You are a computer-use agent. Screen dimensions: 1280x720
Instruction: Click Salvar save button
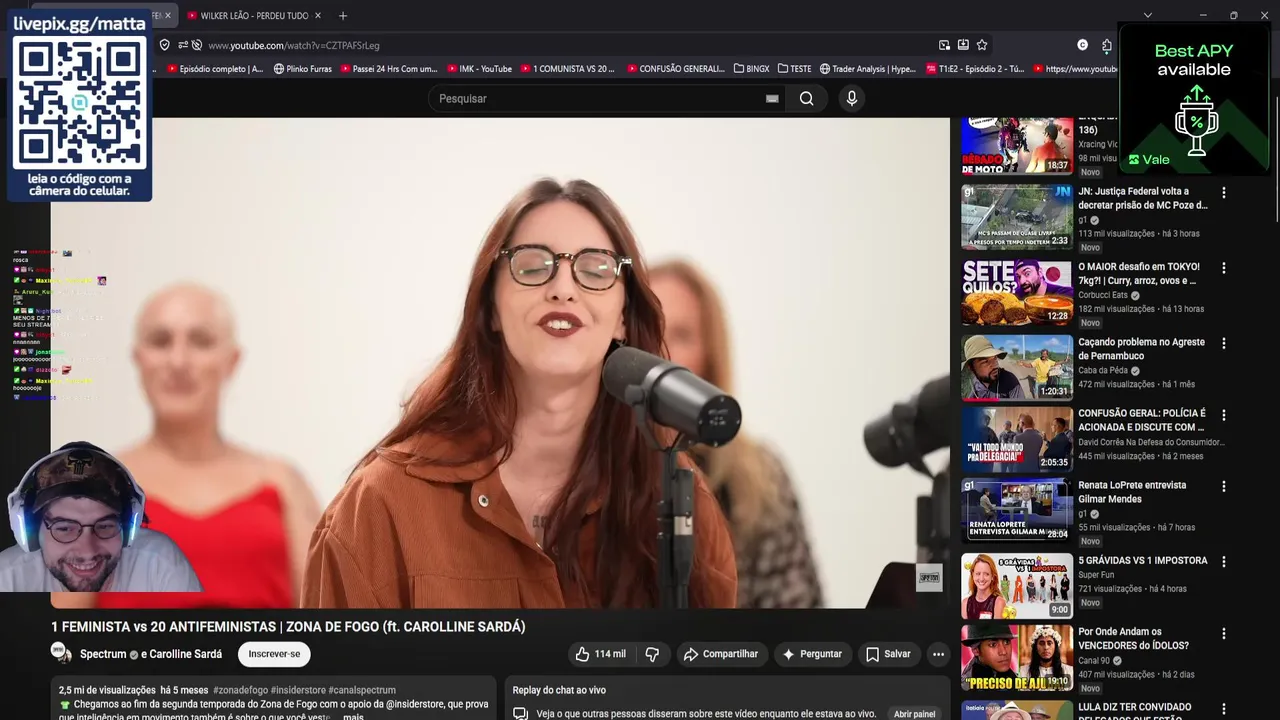tap(888, 654)
